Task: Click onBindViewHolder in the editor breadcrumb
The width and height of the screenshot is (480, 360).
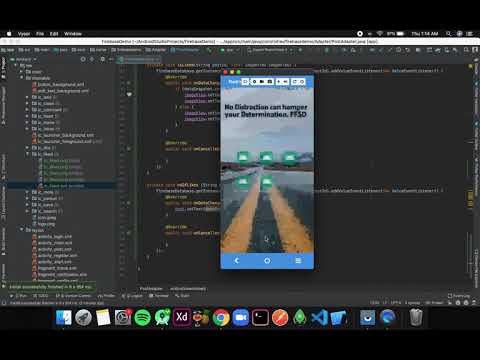Action: click(188, 289)
